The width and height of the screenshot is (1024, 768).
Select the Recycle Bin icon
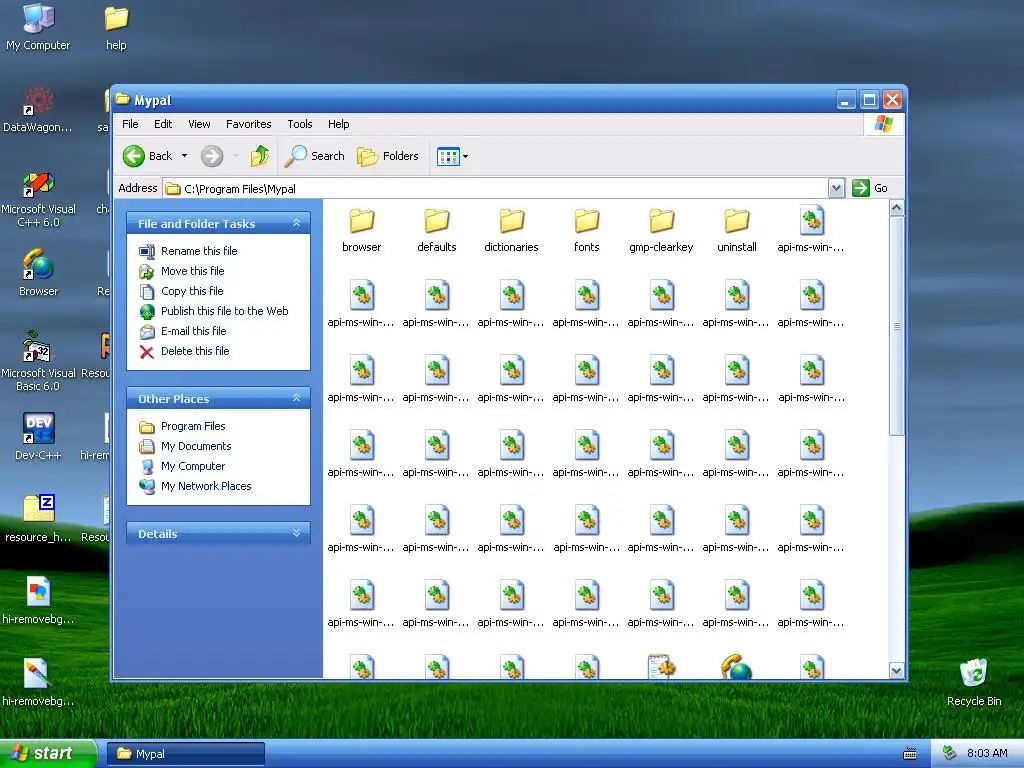(x=974, y=682)
